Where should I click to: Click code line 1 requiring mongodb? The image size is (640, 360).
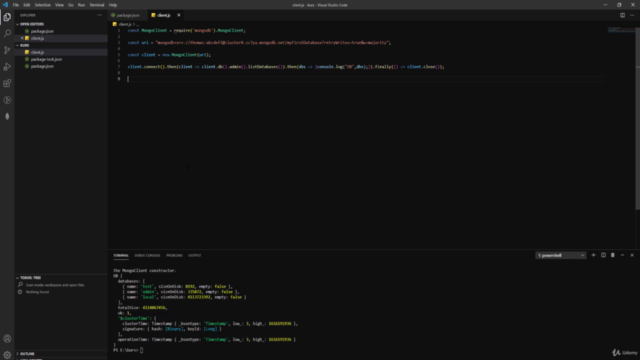pos(187,30)
